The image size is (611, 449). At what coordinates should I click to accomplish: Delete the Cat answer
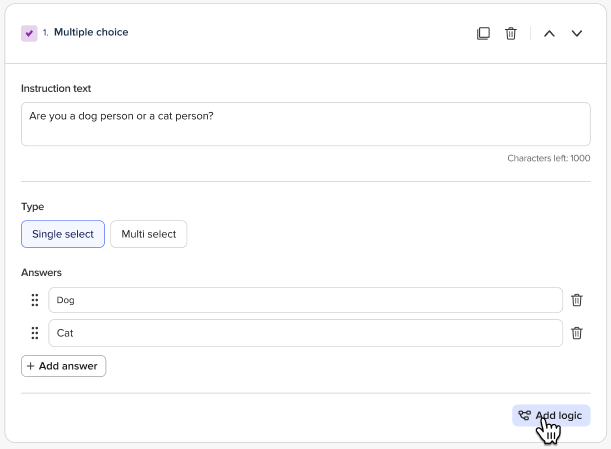coord(577,333)
